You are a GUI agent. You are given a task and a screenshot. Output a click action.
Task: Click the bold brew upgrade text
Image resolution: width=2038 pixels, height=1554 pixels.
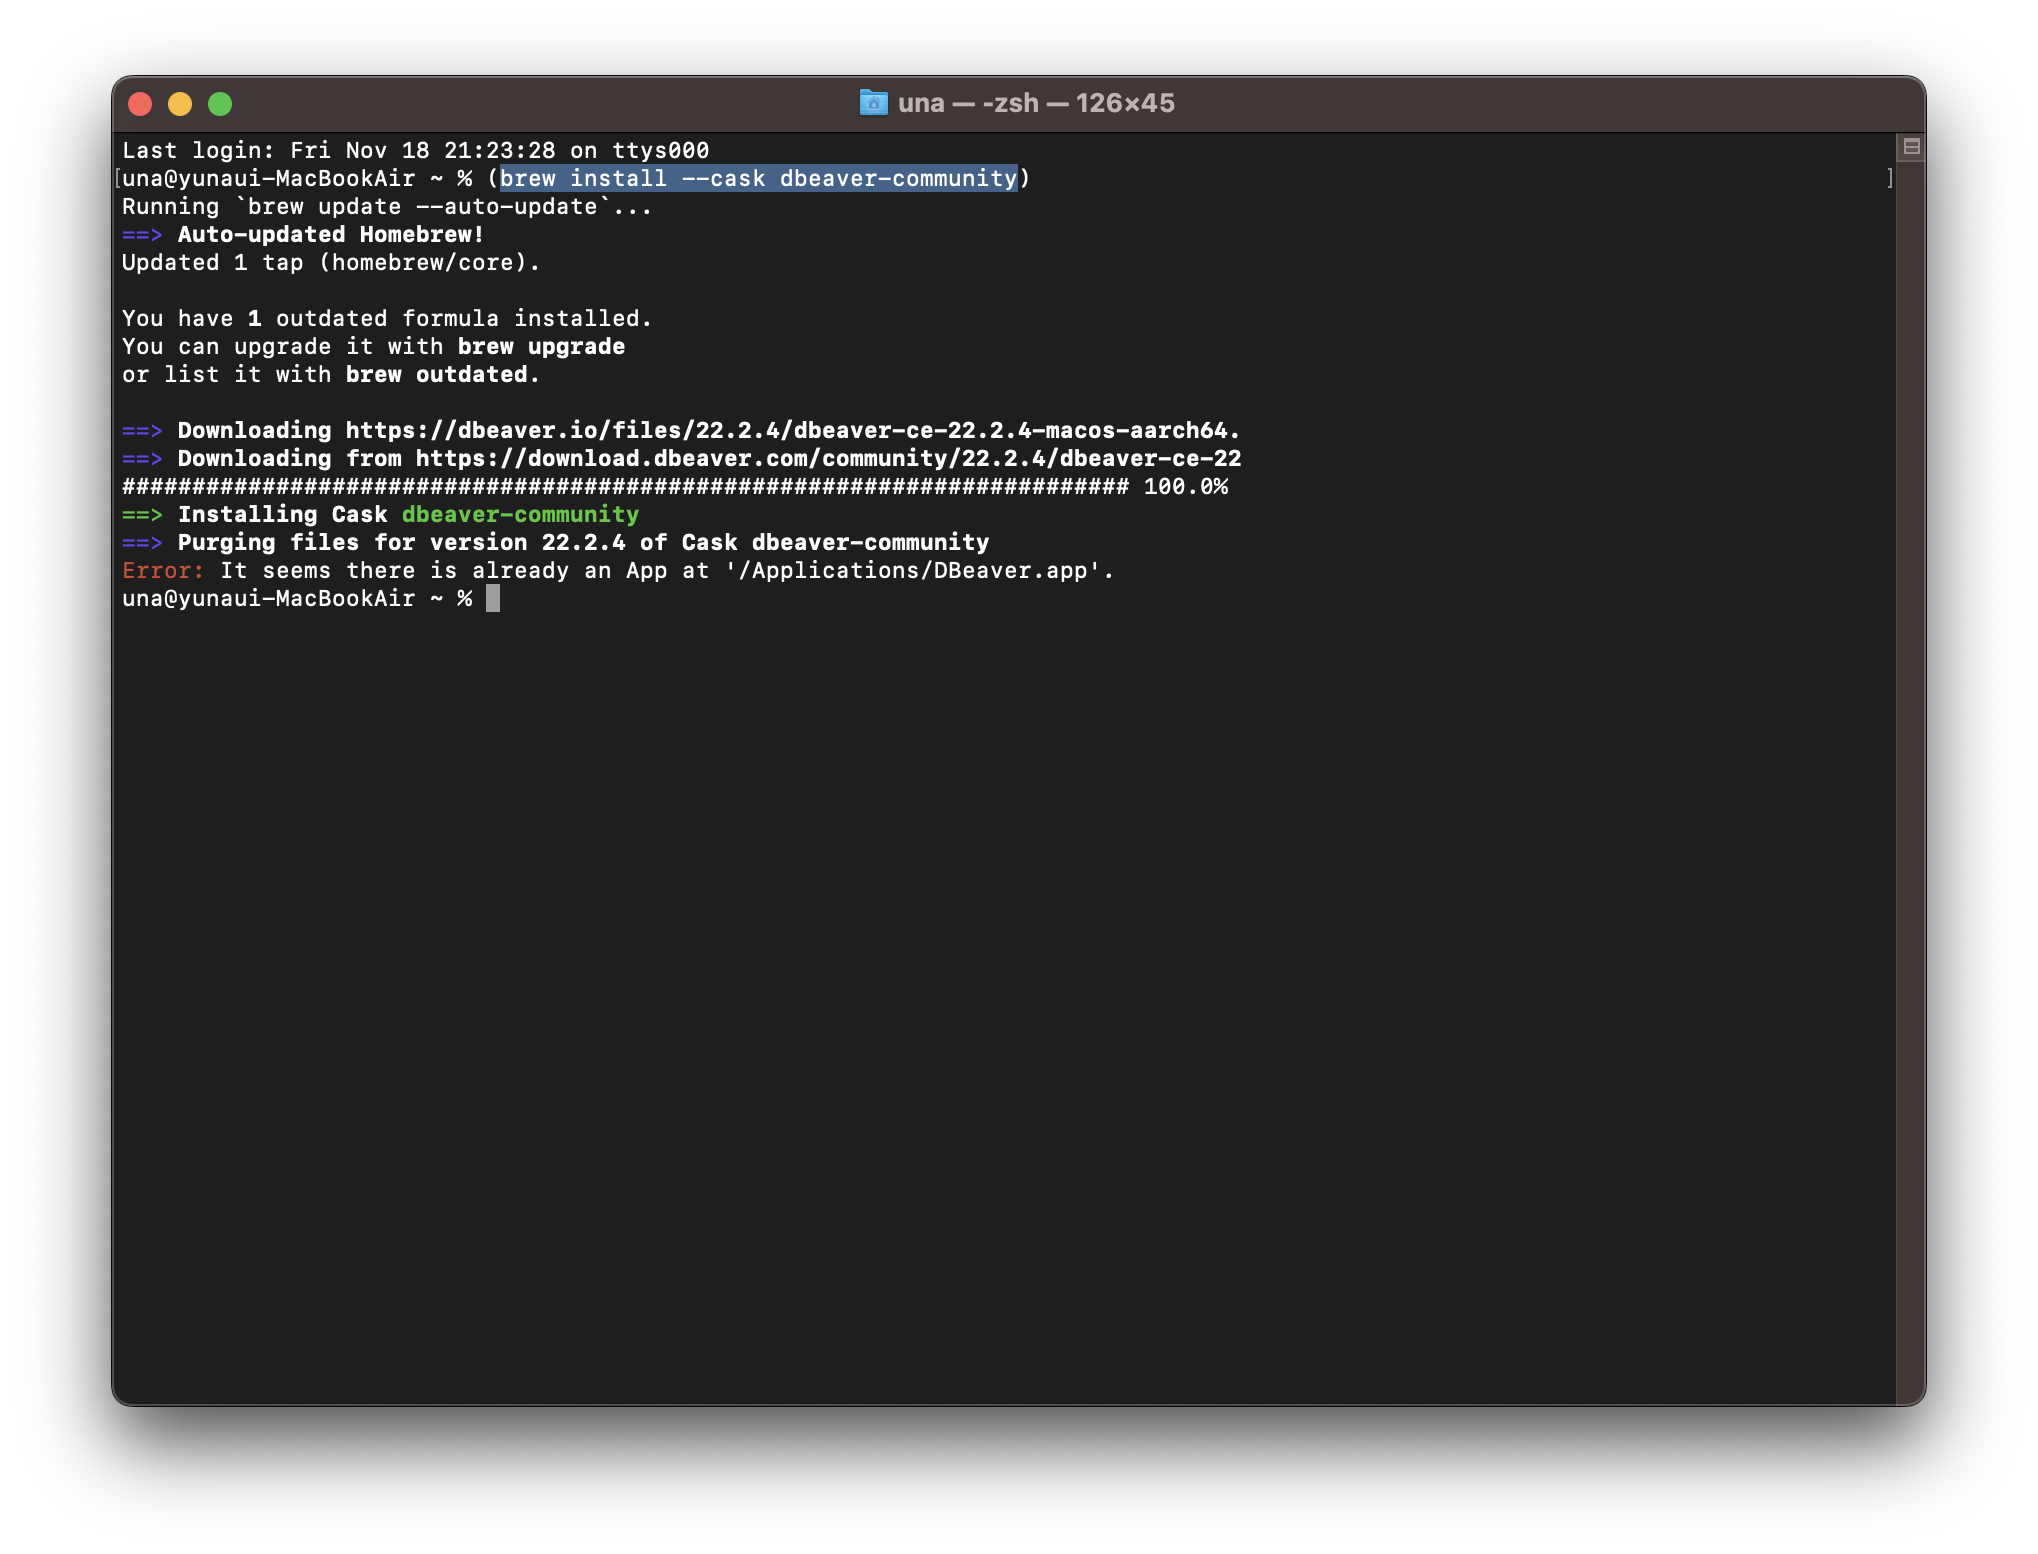(541, 347)
